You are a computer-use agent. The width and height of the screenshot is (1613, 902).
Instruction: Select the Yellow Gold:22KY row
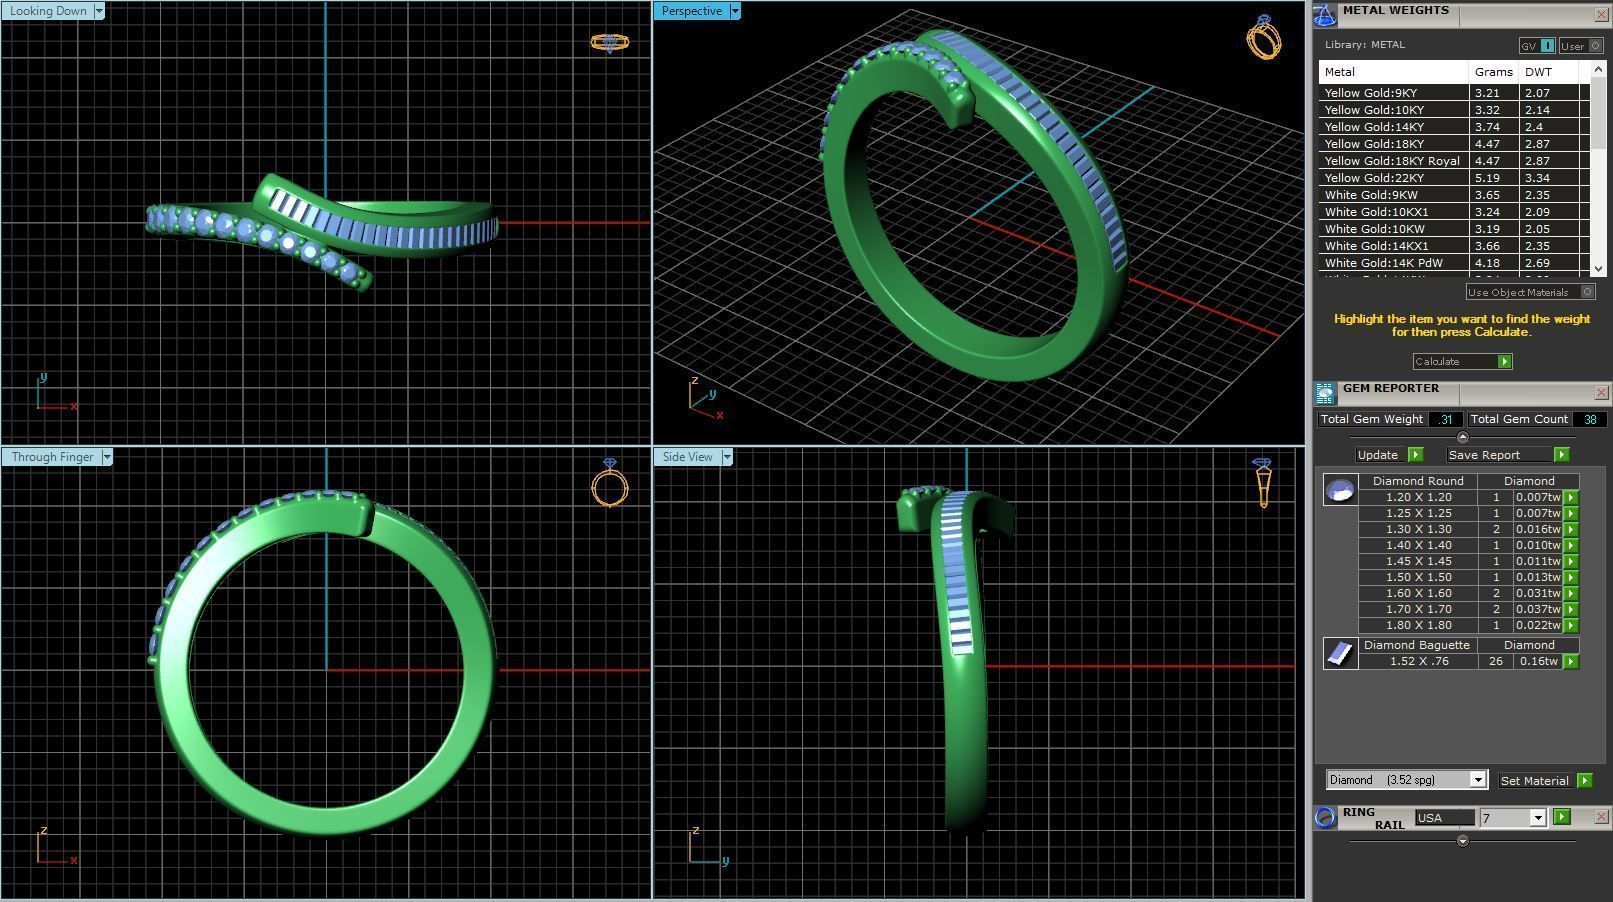1454,178
